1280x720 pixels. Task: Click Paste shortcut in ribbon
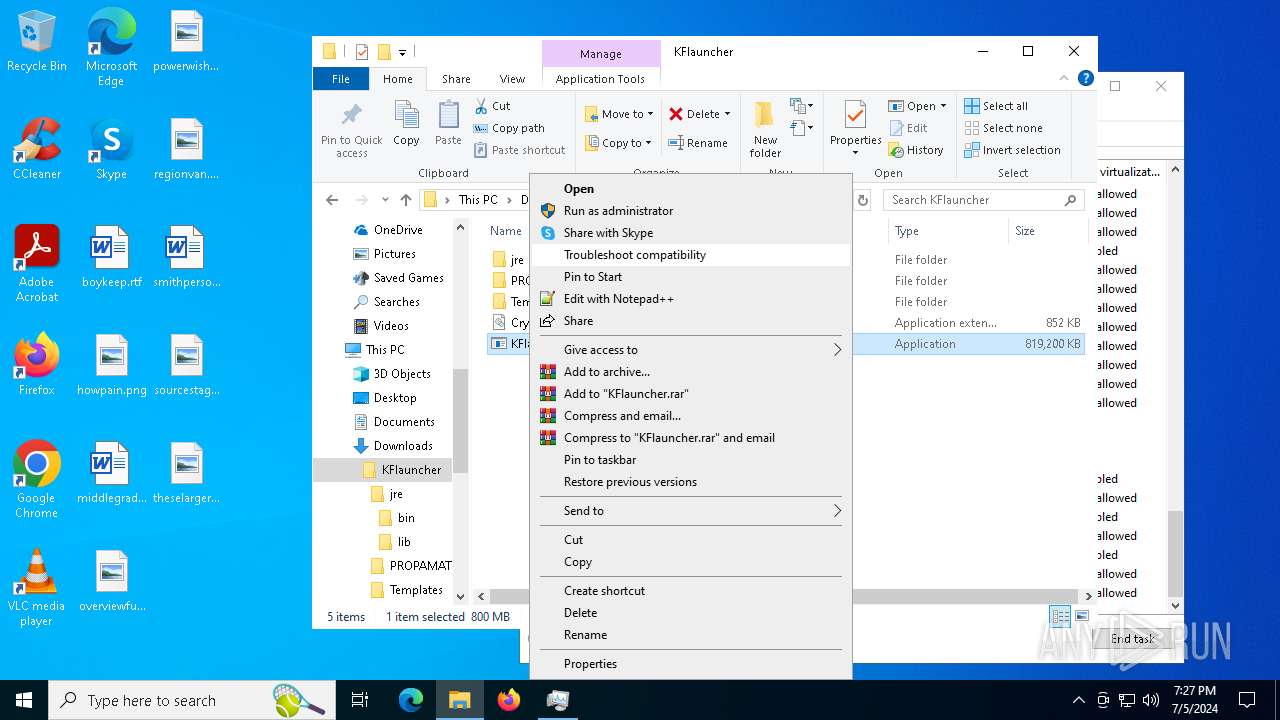[519, 150]
